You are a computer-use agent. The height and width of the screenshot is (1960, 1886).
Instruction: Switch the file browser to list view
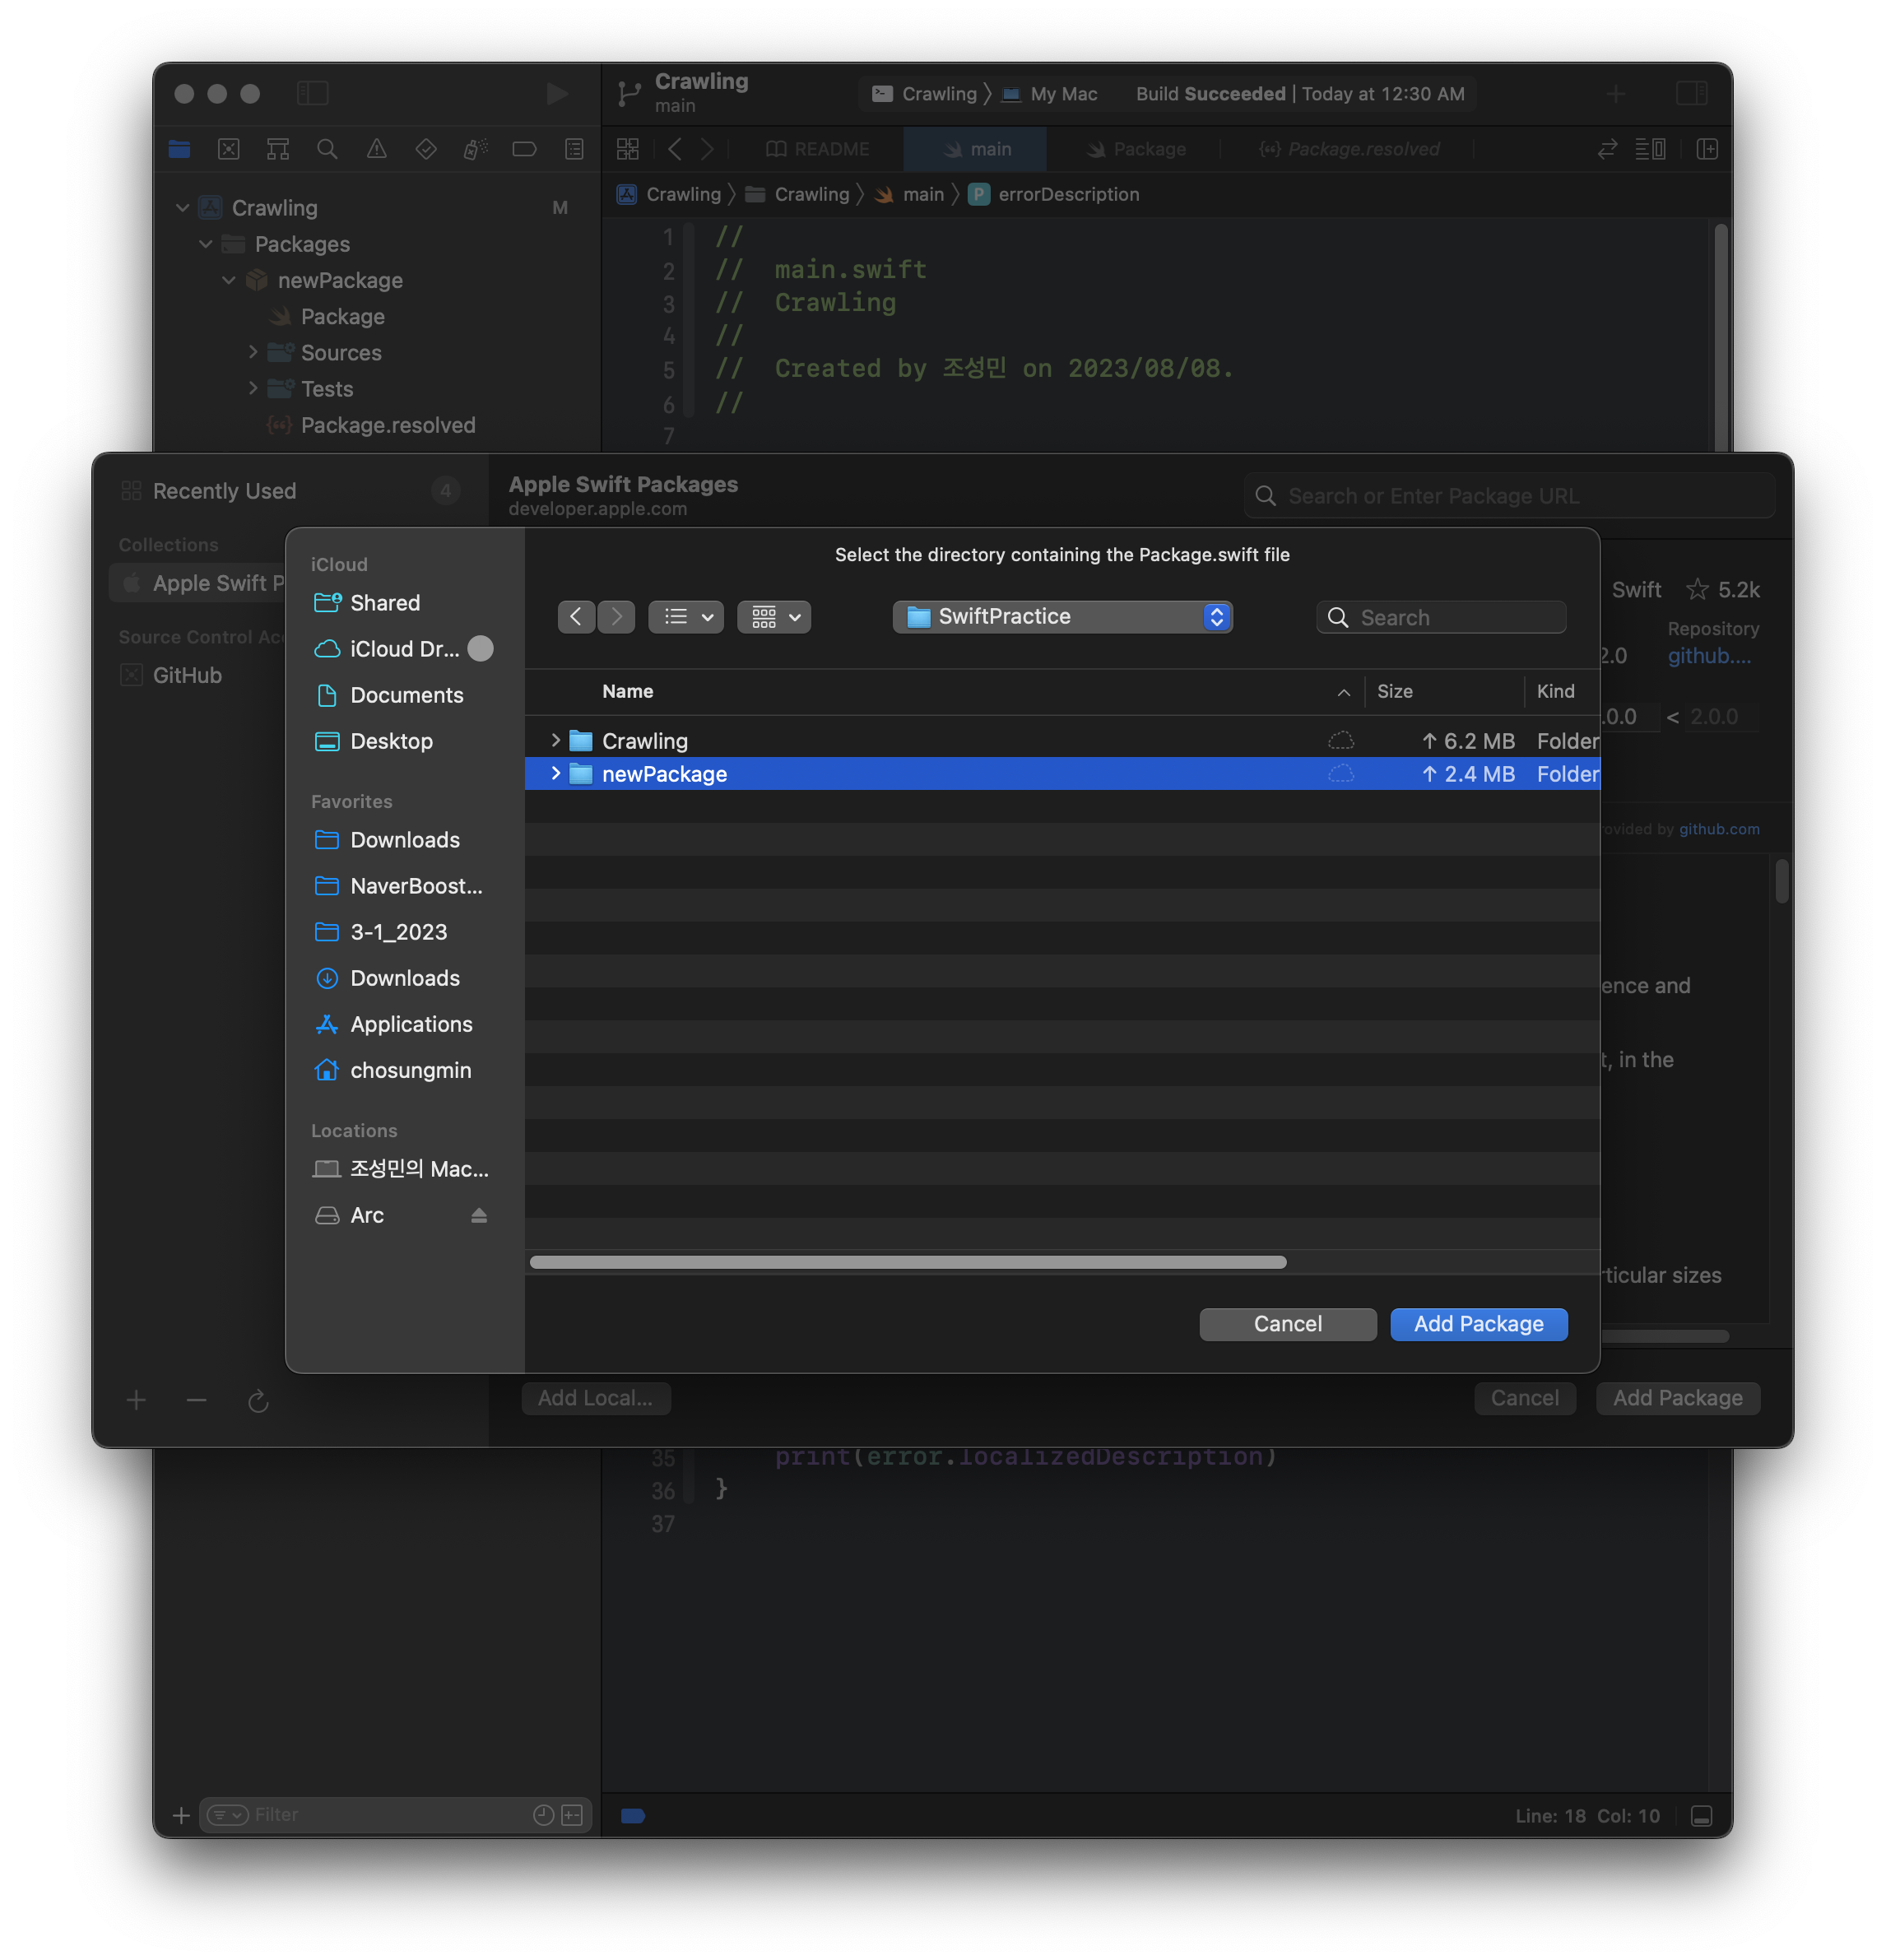686,617
